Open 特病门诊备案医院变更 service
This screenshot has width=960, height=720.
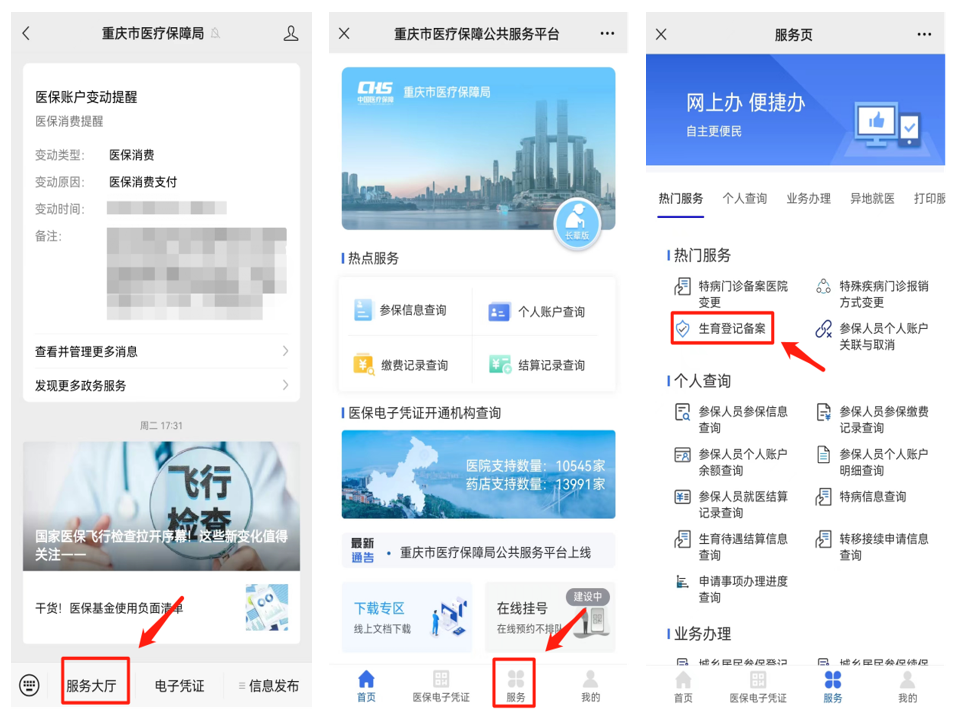tap(731, 294)
